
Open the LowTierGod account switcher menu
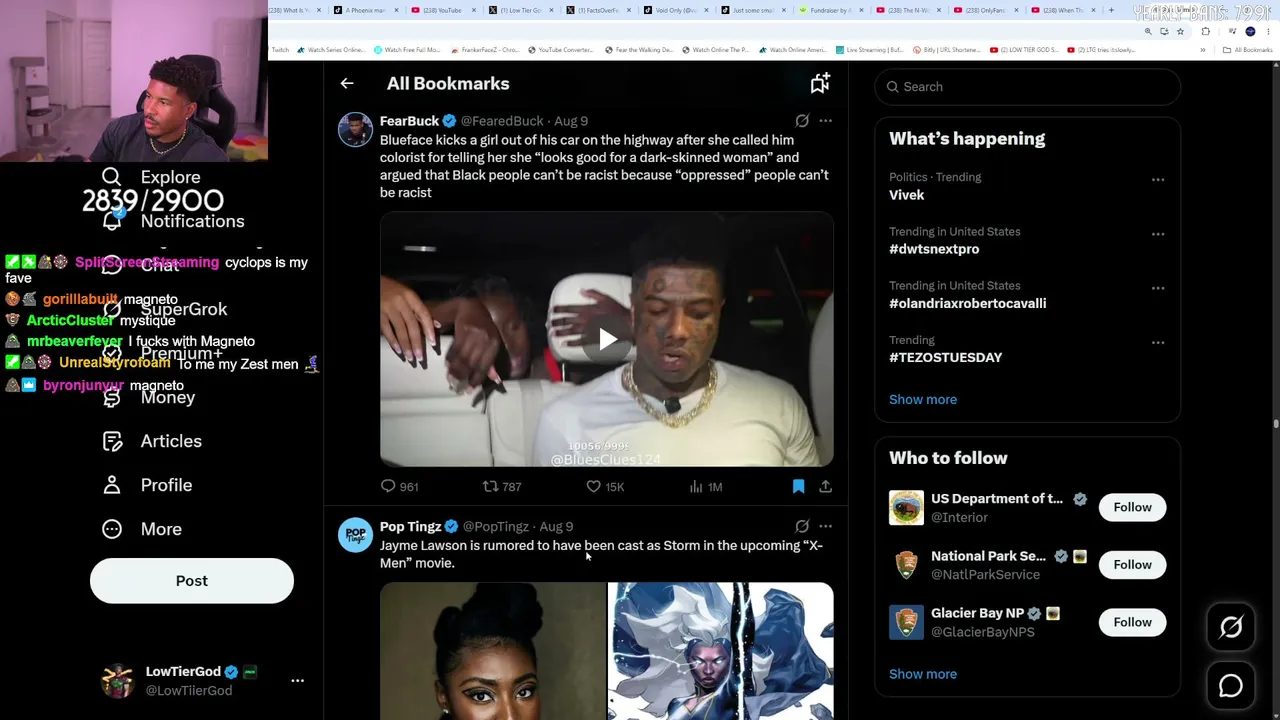297,680
